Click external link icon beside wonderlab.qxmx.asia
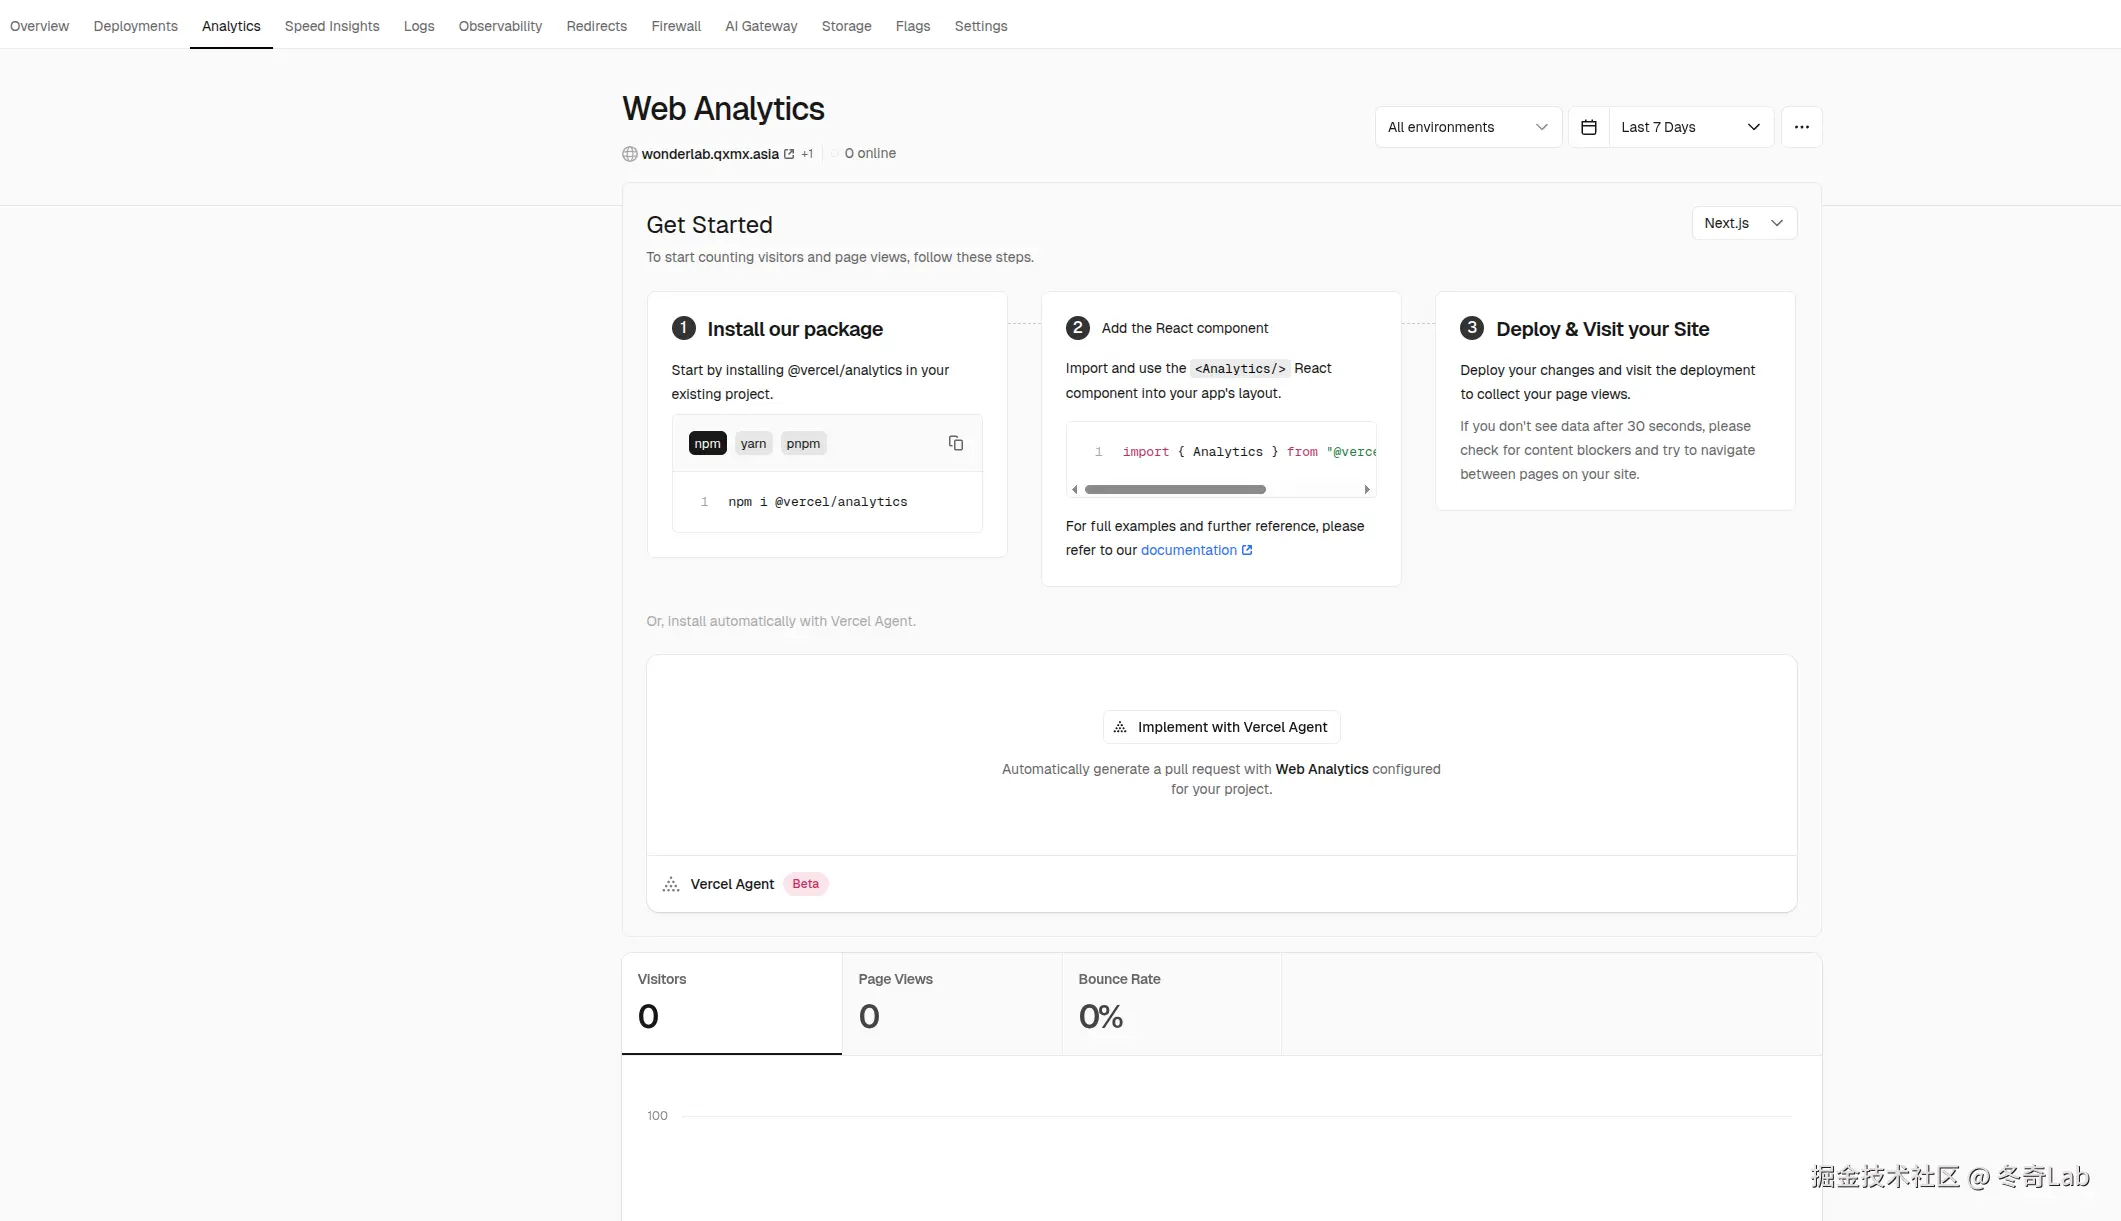The height and width of the screenshot is (1221, 2121). [789, 154]
